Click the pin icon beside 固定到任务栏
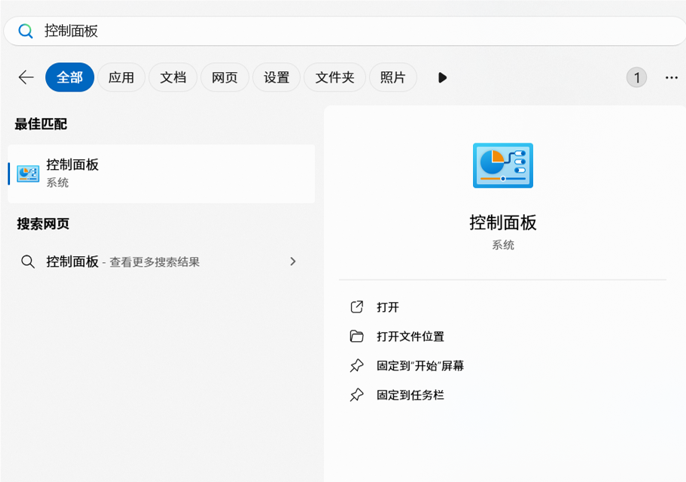Viewport: 686px width, 482px height. click(x=357, y=395)
